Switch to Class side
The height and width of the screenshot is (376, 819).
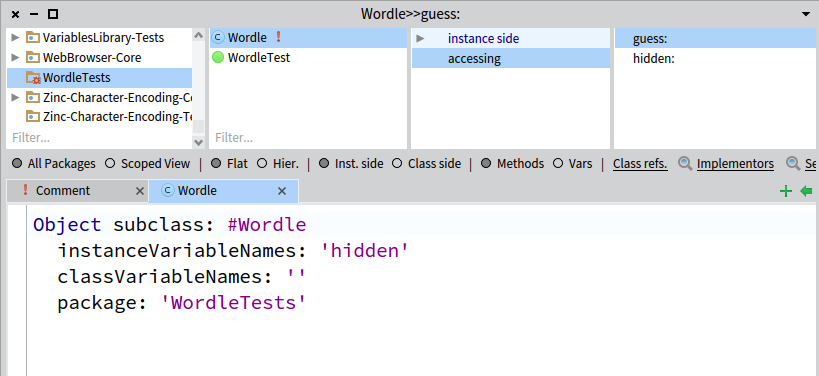397,163
